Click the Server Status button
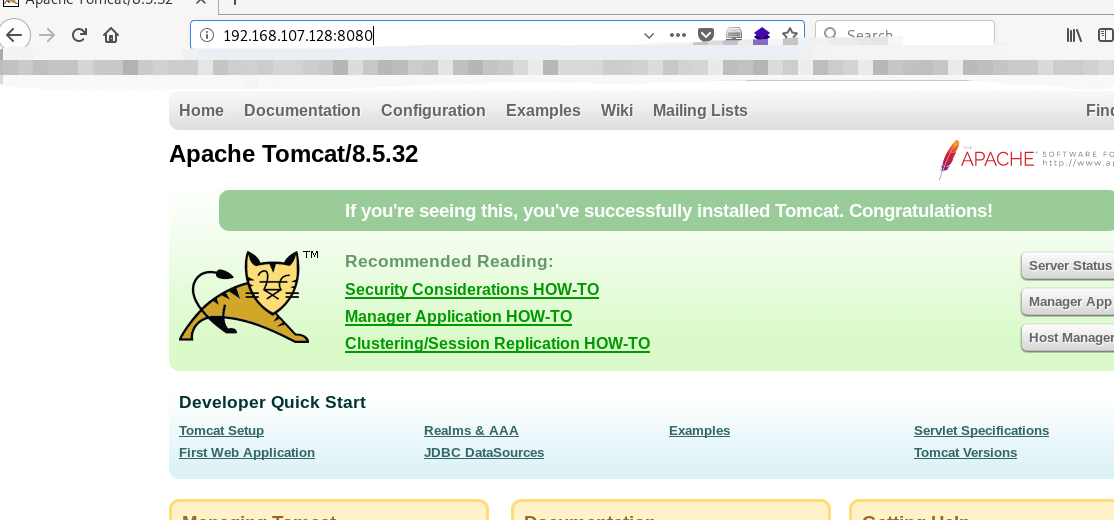Screen dimensions: 1114x520 pos(1068,266)
